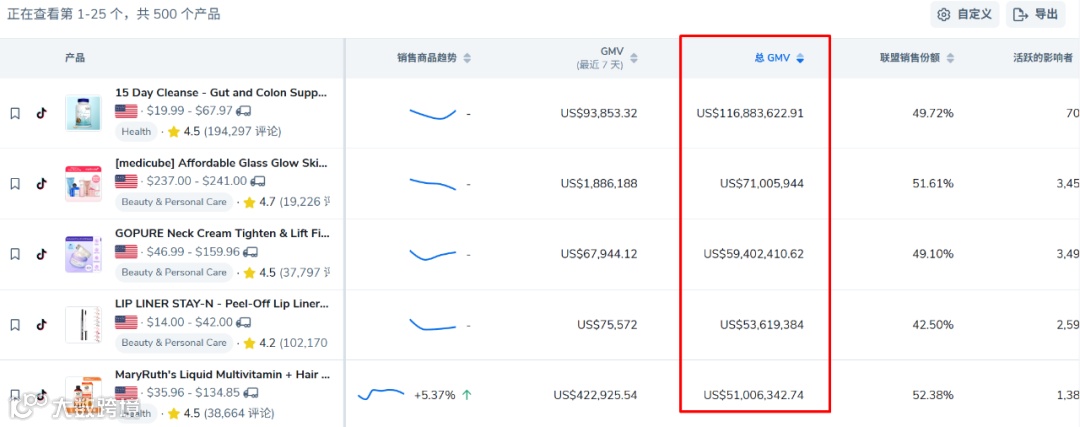This screenshot has height=427, width=1080.
Task: Click shipping truck icon in medicube row
Action: pos(258,181)
